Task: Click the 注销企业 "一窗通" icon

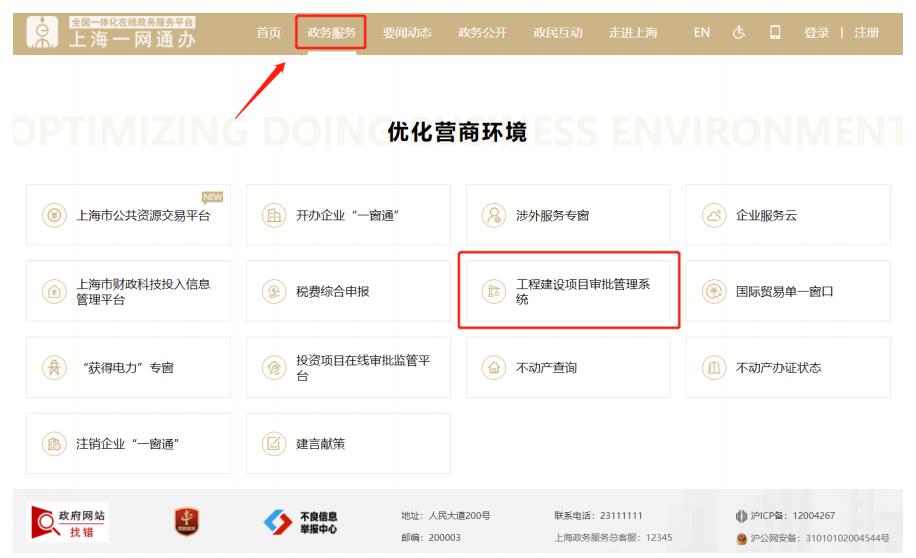Action: click(x=54, y=443)
